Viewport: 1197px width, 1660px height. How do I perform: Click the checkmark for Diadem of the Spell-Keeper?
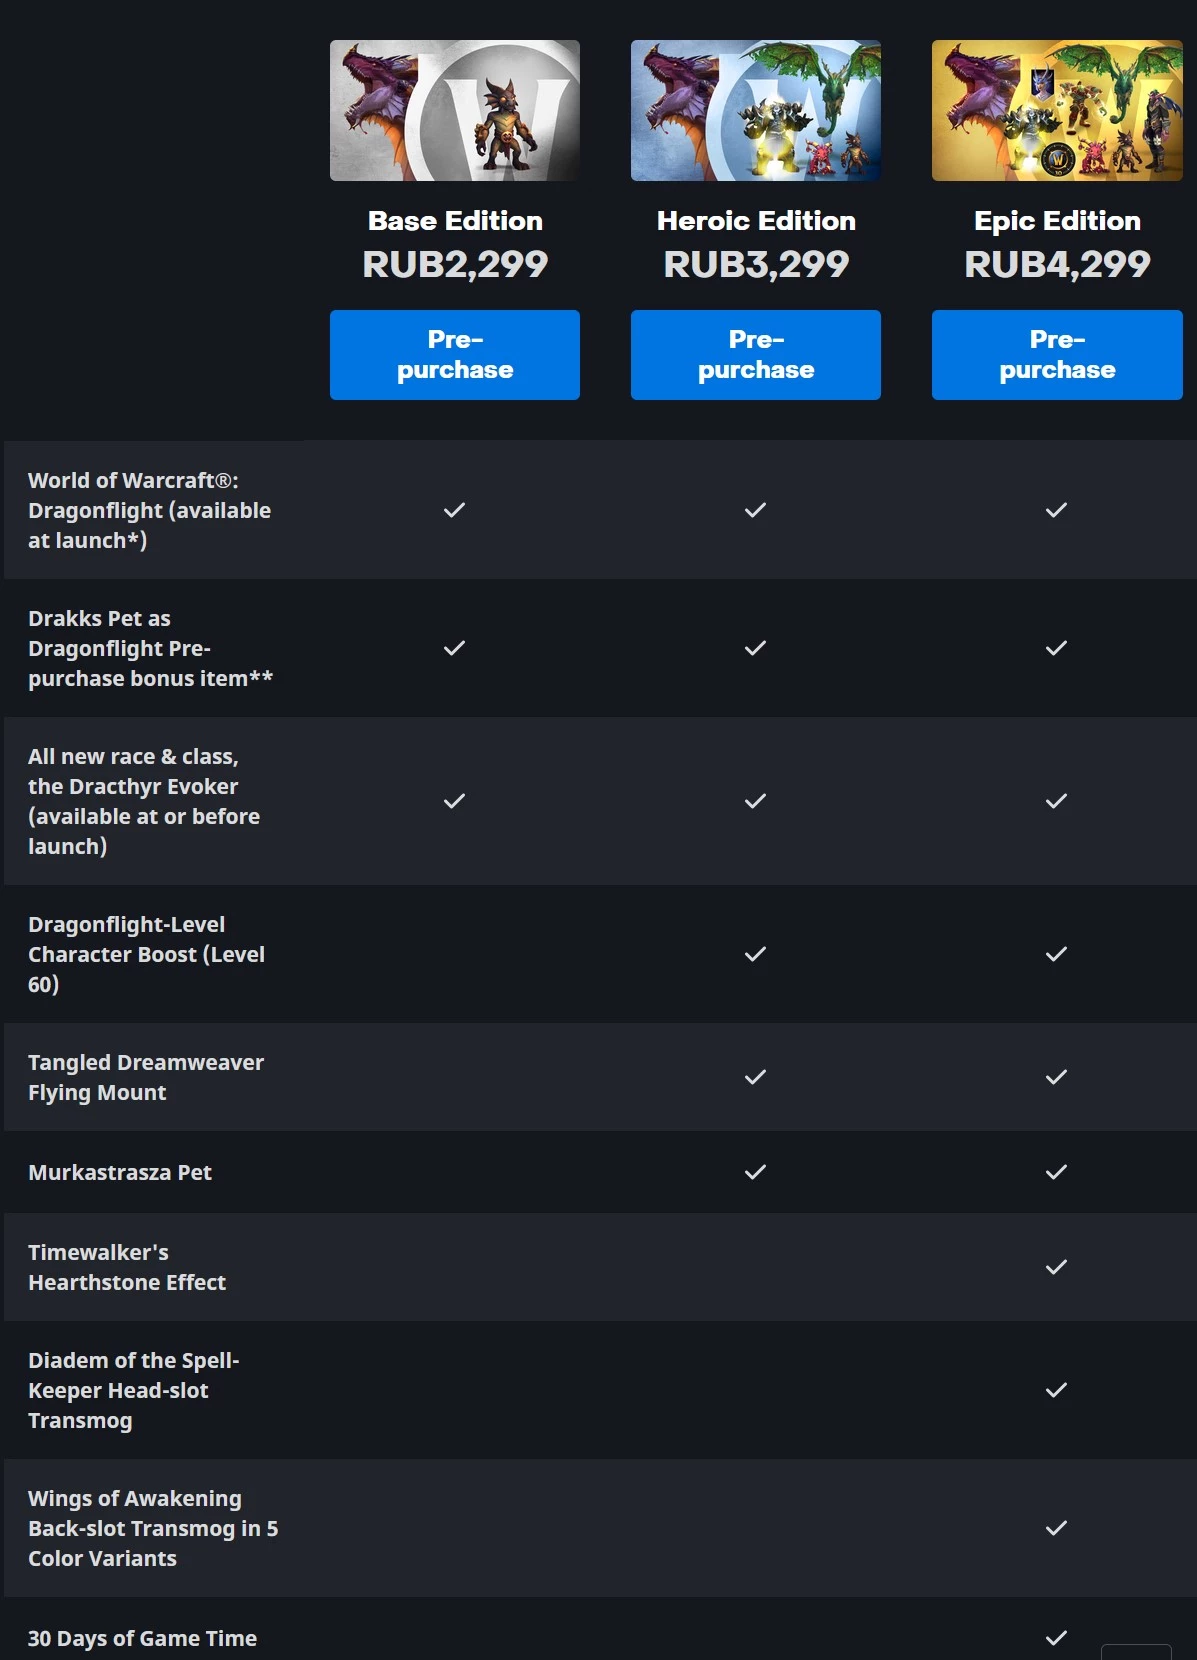click(1057, 1390)
